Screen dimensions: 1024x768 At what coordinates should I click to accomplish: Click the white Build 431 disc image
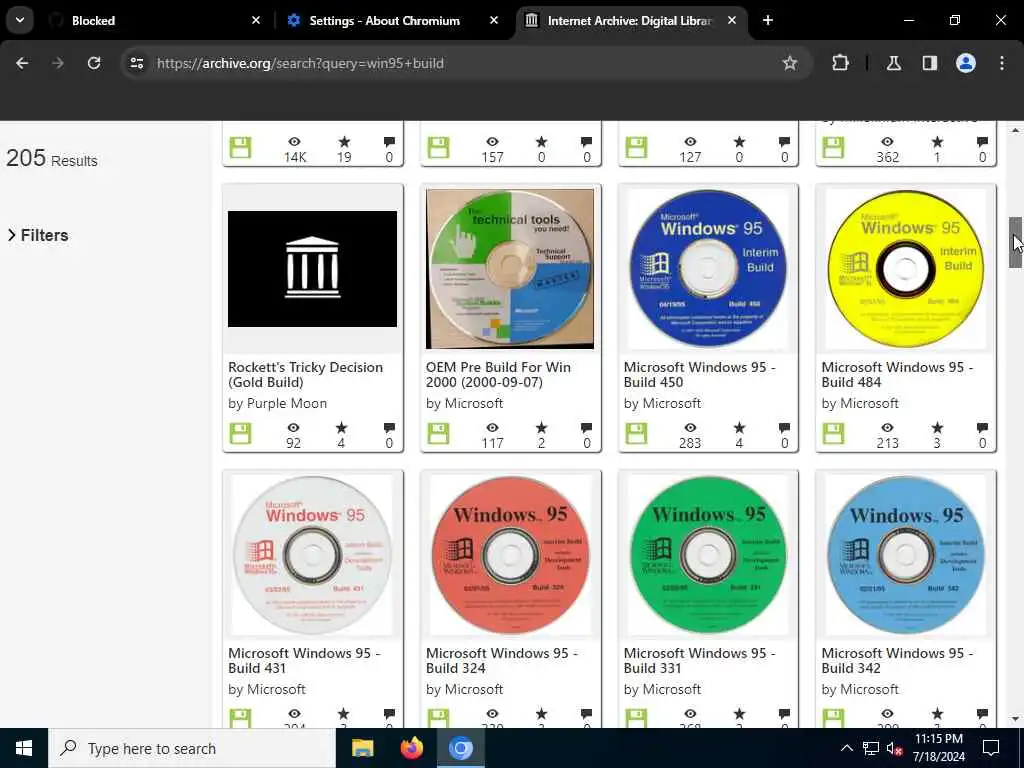312,555
